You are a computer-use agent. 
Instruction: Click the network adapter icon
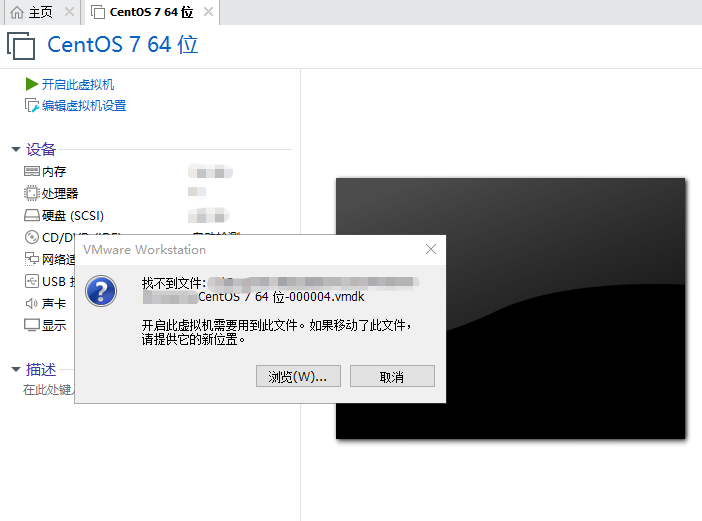click(x=32, y=259)
